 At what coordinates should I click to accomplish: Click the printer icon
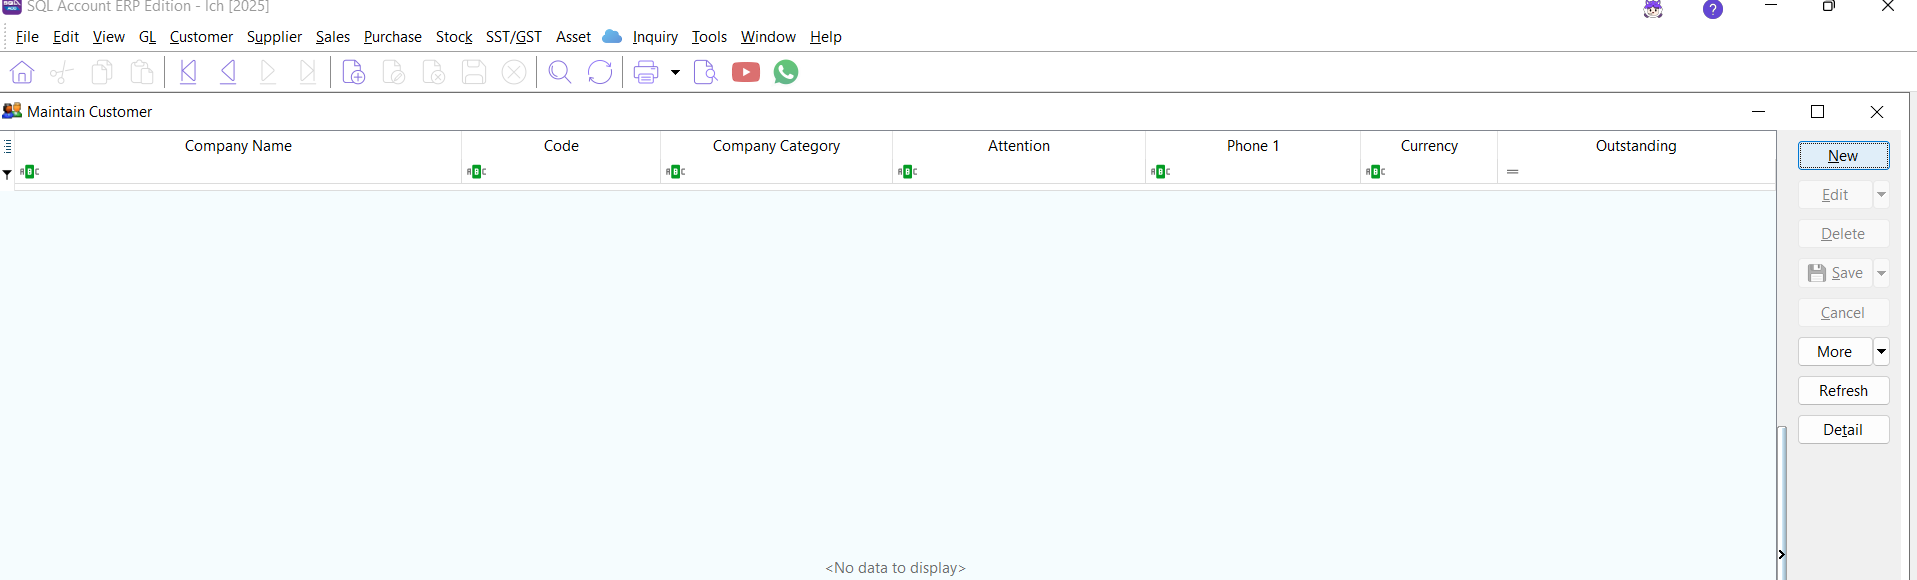pos(646,72)
